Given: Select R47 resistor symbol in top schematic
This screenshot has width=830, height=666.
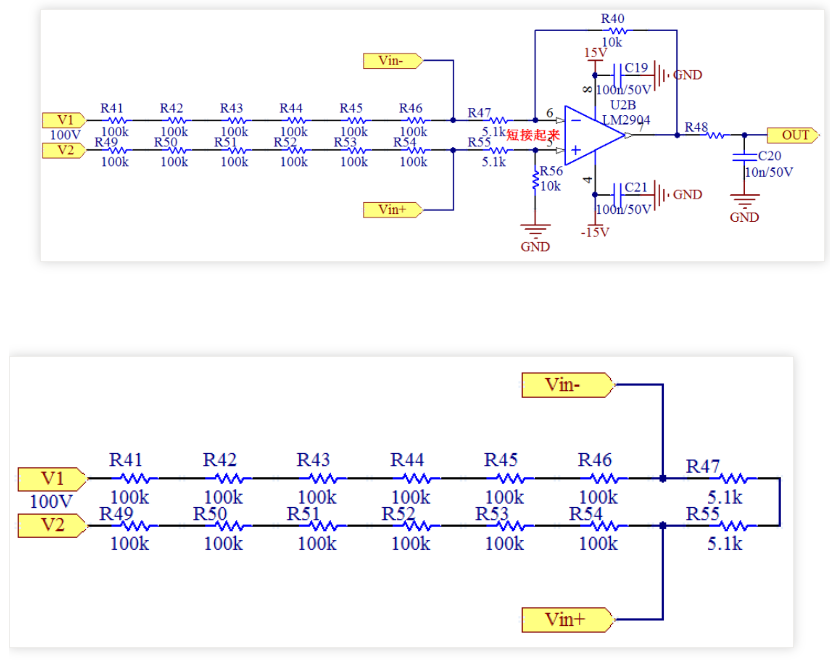Looking at the screenshot, I should click(x=498, y=121).
